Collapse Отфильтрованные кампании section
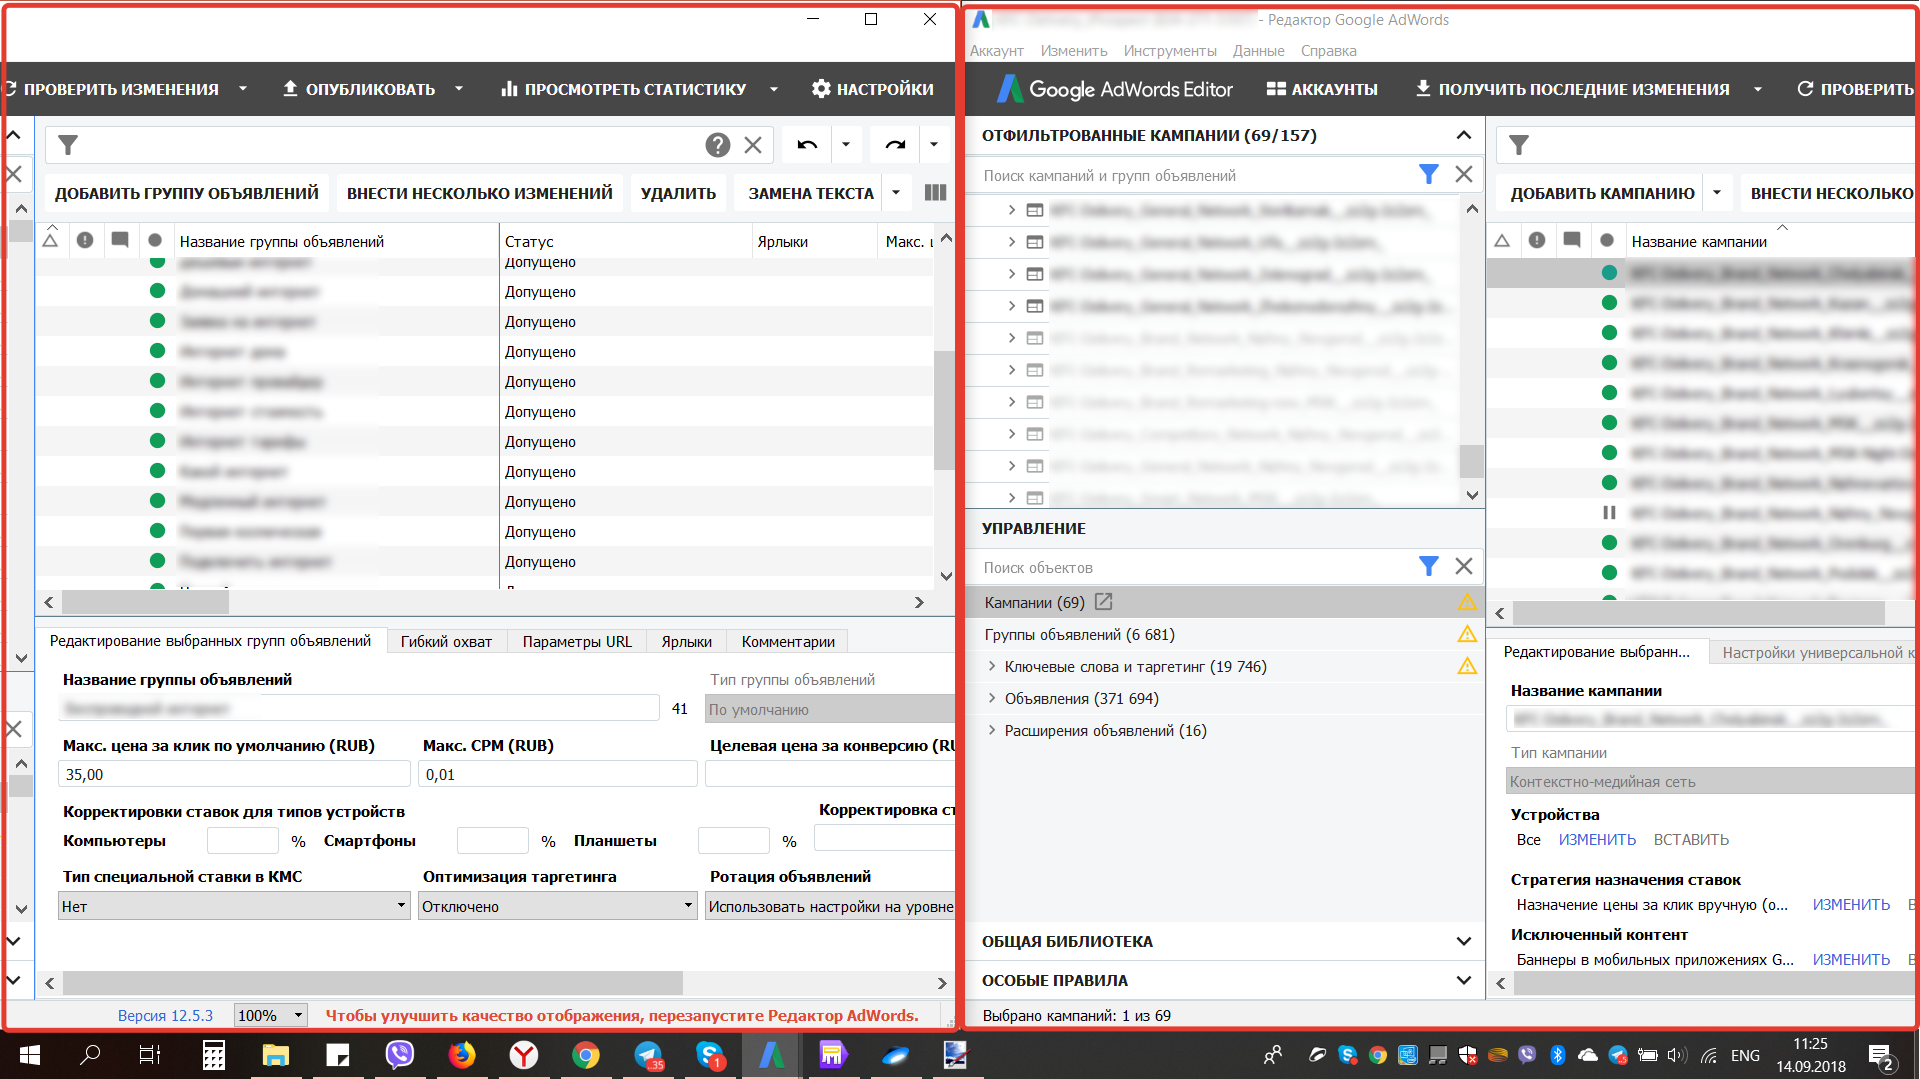Screen dimensions: 1920x1079 pos(1464,135)
